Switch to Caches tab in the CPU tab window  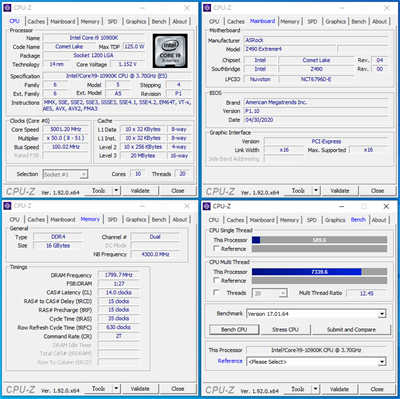coord(36,21)
